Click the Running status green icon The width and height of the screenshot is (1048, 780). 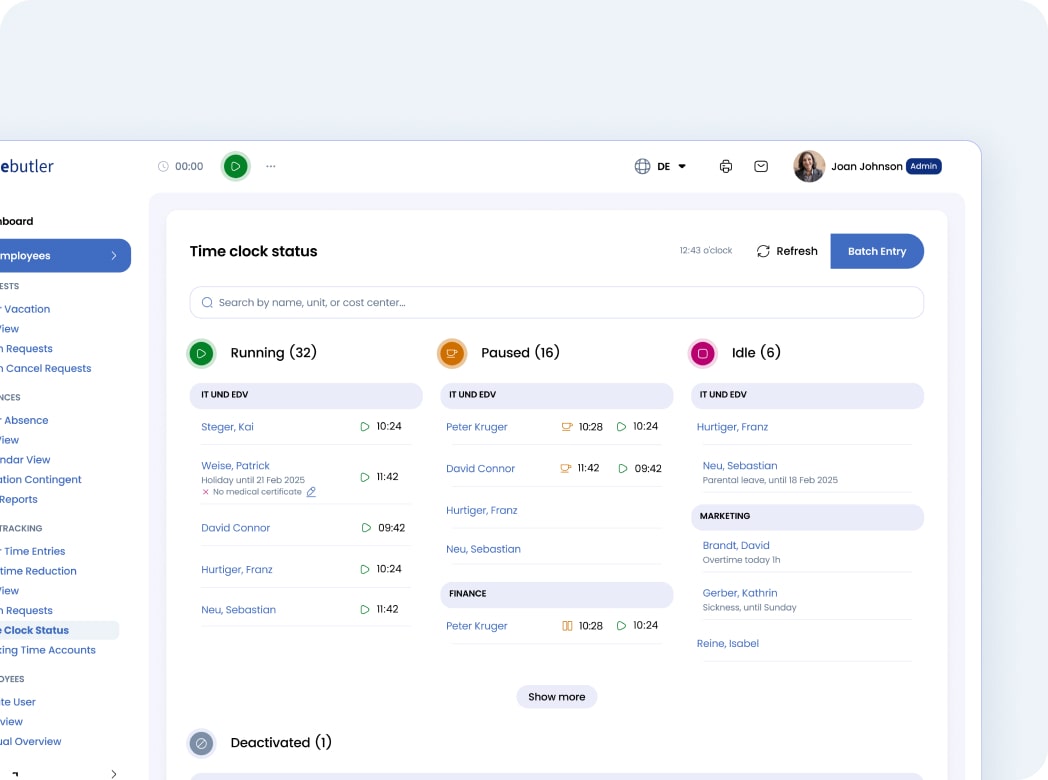(202, 353)
